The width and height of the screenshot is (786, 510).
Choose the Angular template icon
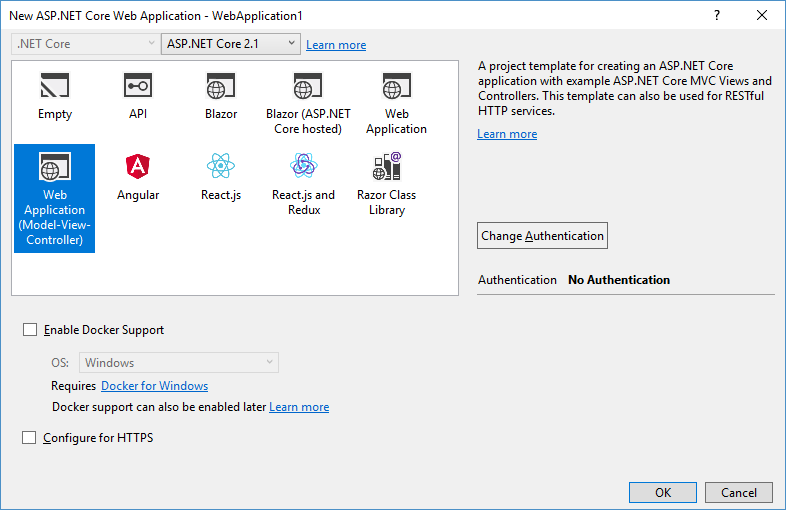(x=138, y=166)
